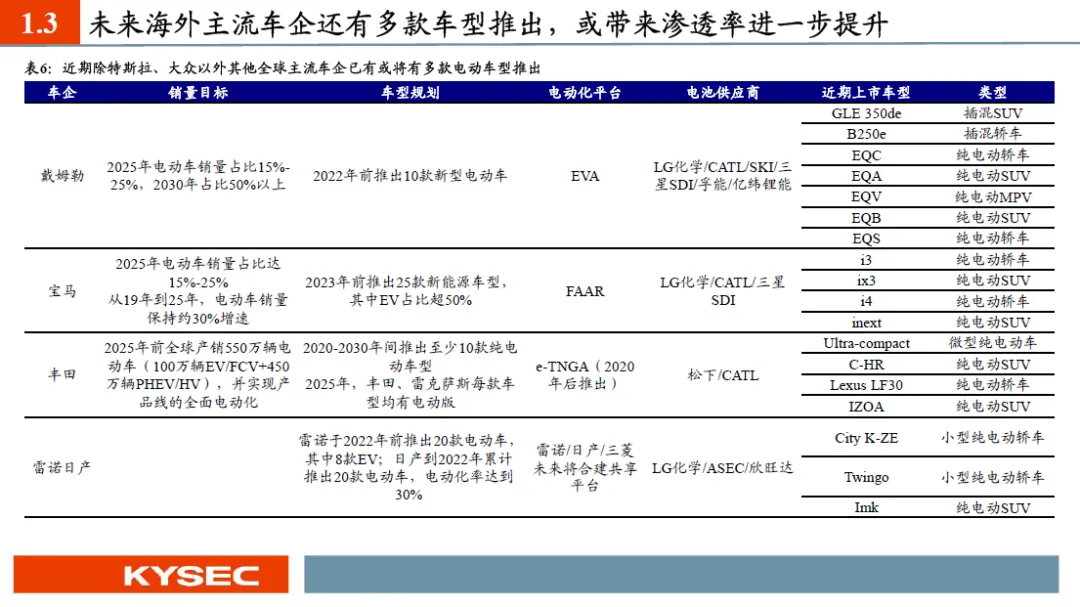The height and width of the screenshot is (607, 1080).
Task: Click the GLE 350de model cell
Action: [x=866, y=113]
